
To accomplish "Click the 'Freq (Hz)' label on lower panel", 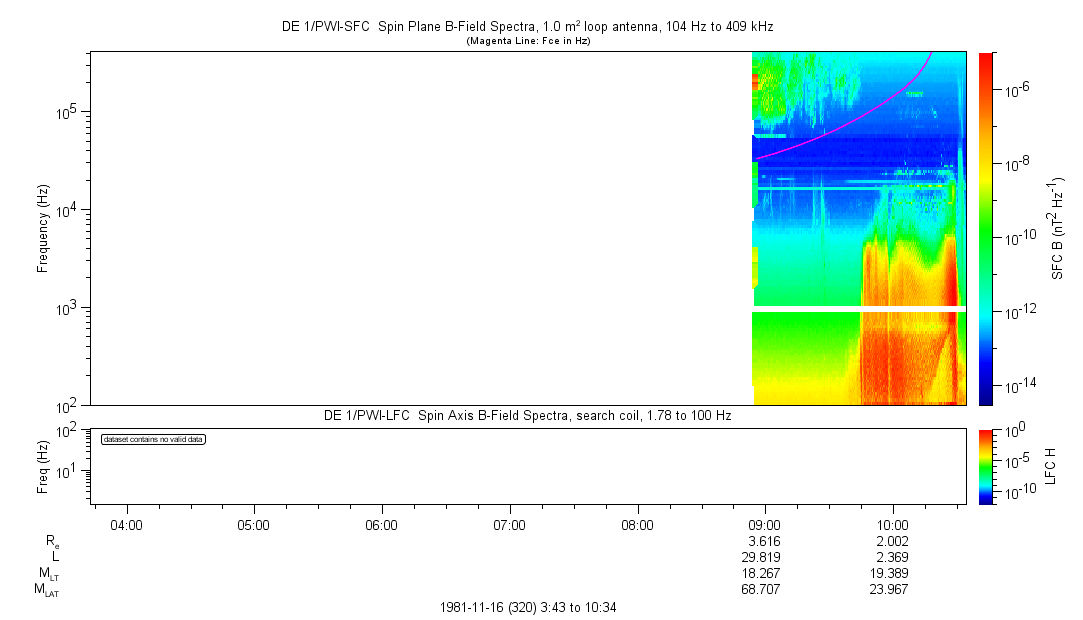I will point(43,465).
